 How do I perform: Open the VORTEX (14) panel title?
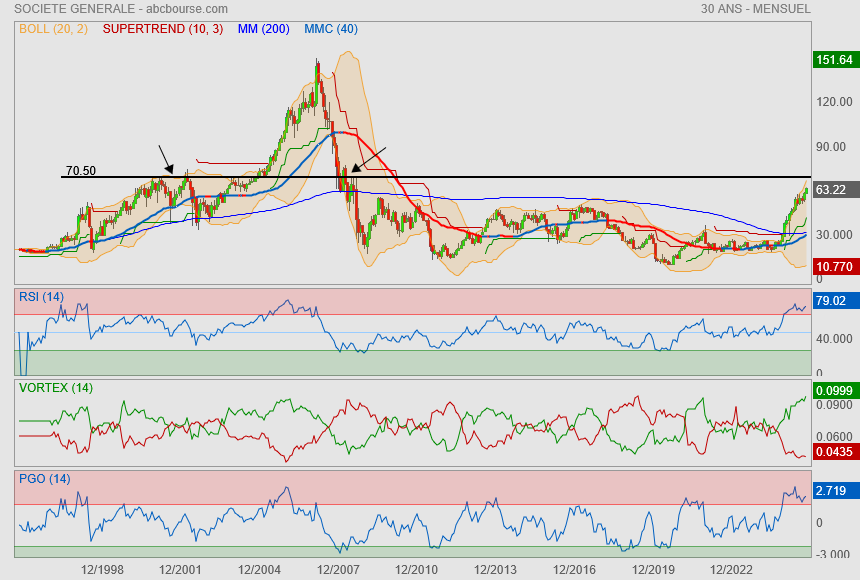(x=55, y=387)
